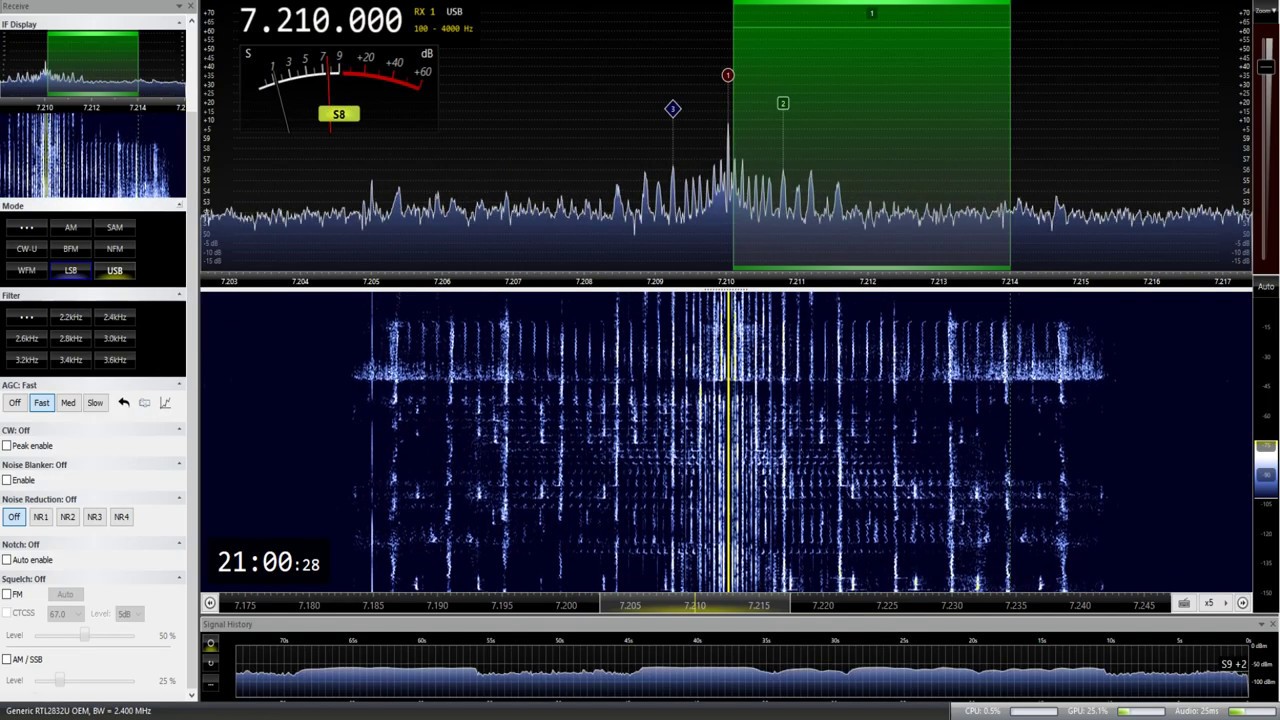Collapse the Notch section

180,544
